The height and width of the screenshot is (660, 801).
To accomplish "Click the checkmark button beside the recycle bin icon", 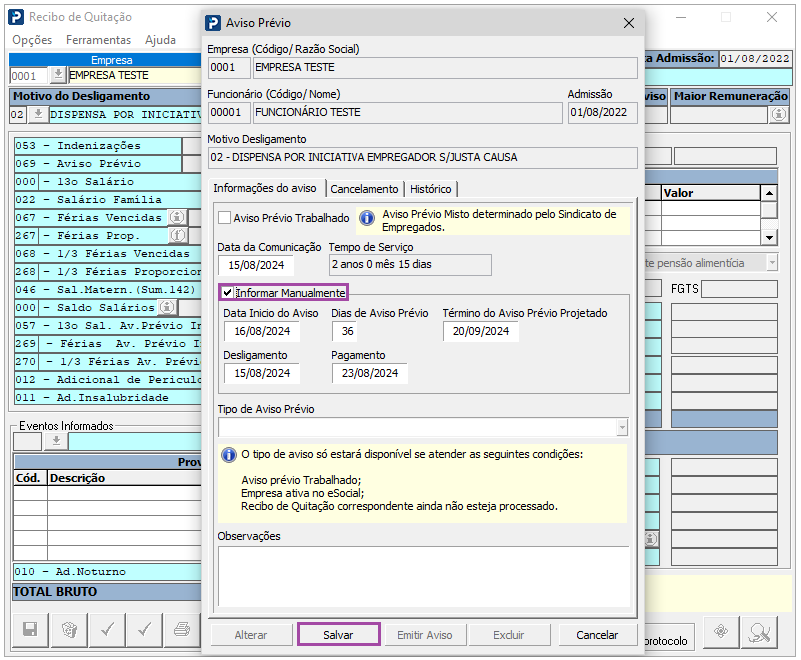I will (x=107, y=629).
